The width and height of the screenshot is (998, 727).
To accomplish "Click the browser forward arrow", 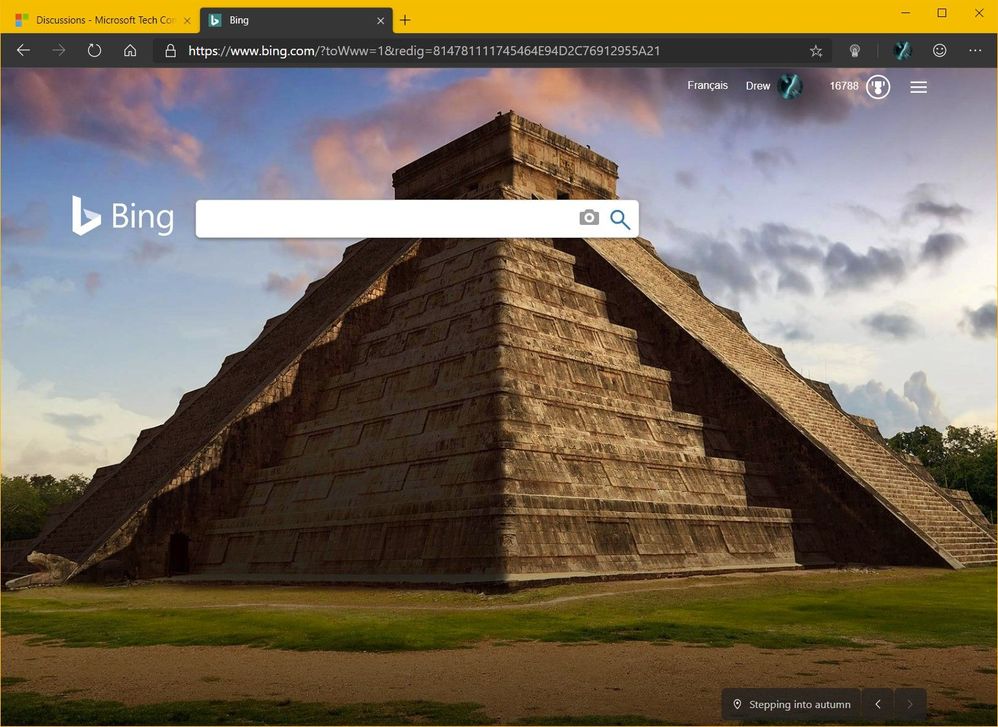I will [x=59, y=50].
